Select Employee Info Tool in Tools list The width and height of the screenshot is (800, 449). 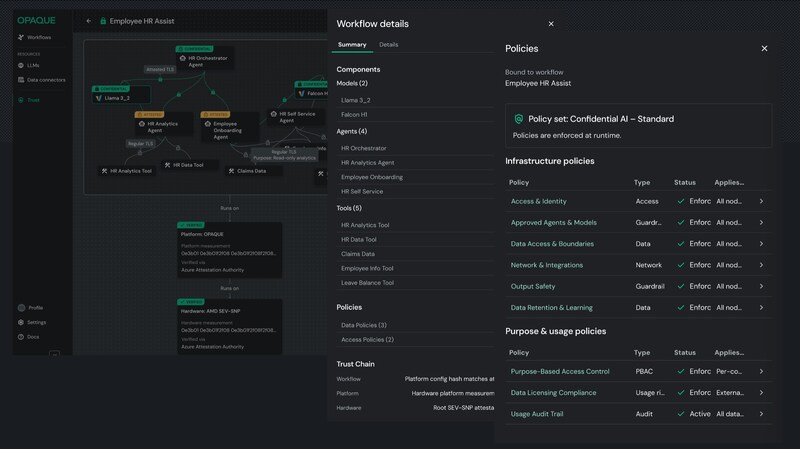click(x=367, y=268)
